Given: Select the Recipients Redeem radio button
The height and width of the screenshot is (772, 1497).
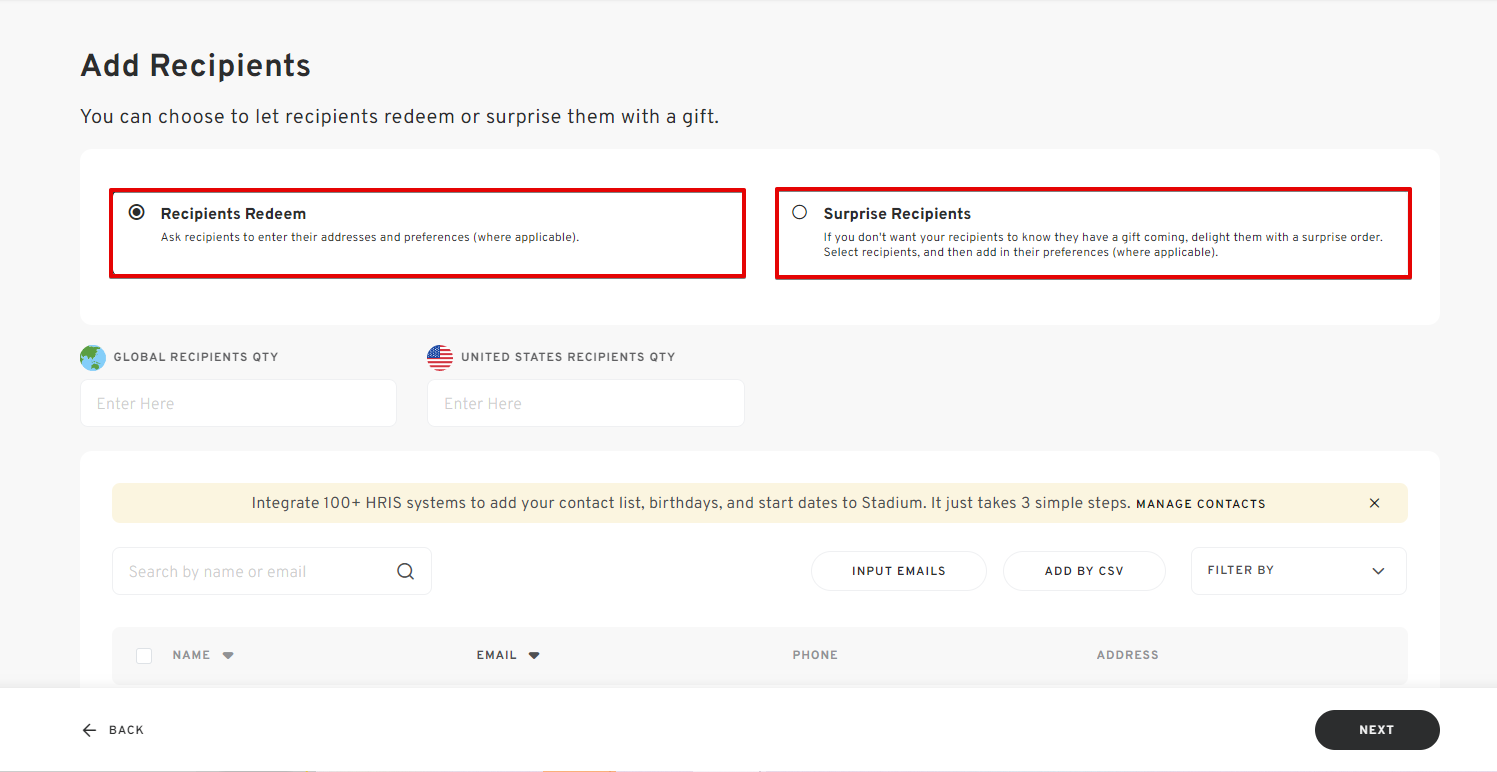Looking at the screenshot, I should pos(137,212).
